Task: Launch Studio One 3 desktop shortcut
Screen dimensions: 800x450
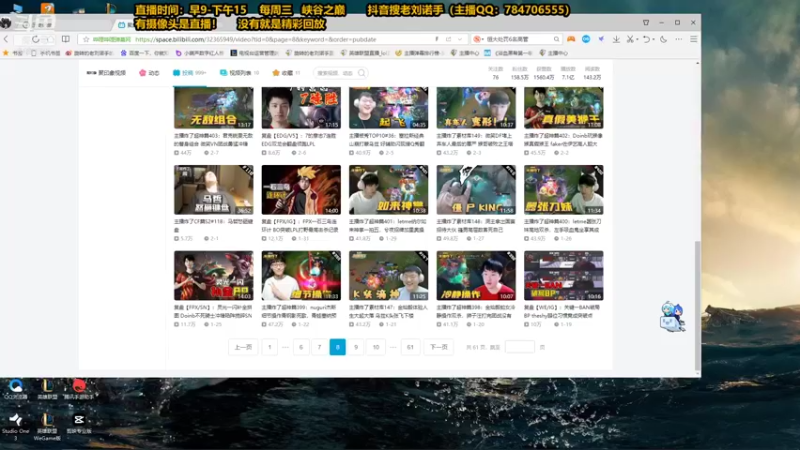Action: click(x=16, y=426)
